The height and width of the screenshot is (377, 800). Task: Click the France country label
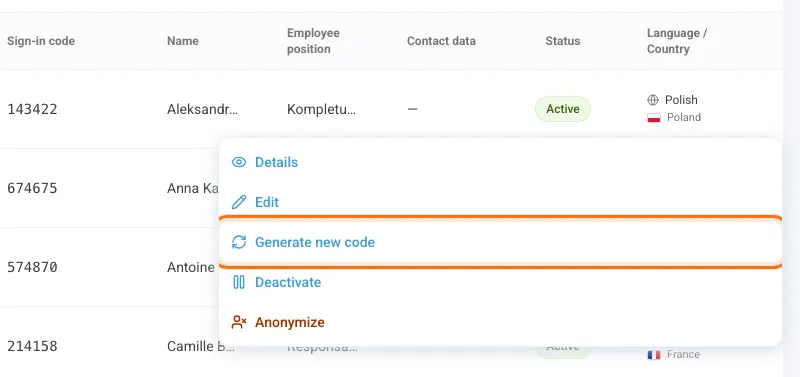pyautogui.click(x=683, y=354)
